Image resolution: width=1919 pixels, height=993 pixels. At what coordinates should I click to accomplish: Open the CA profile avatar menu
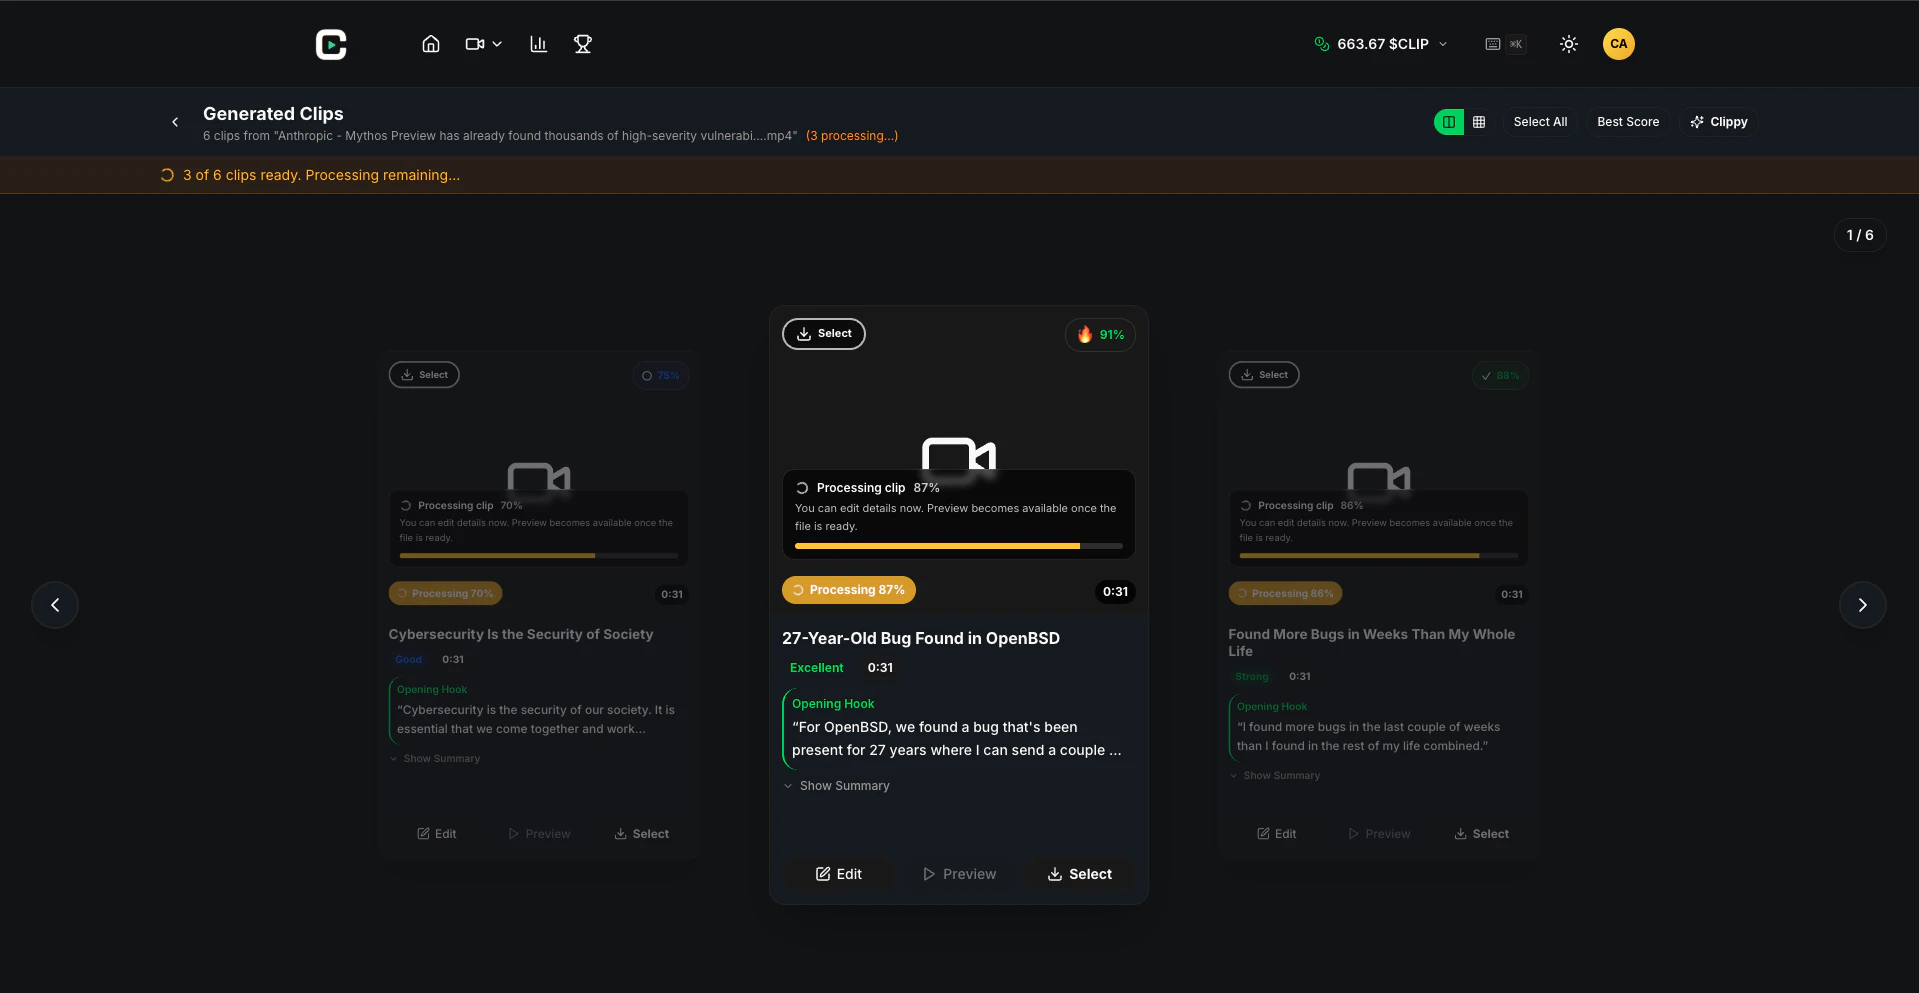coord(1618,43)
